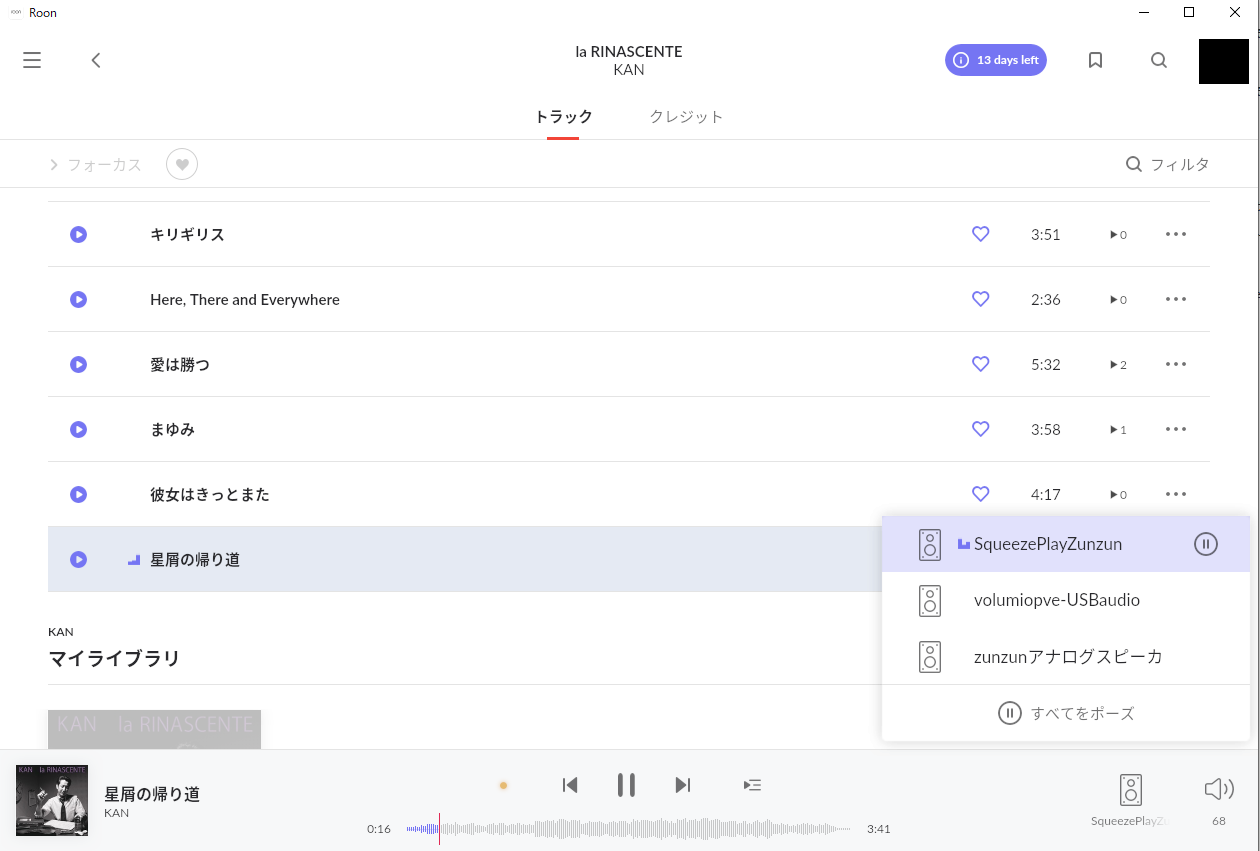
Task: Seek within the waveform progress bar
Action: point(629,829)
